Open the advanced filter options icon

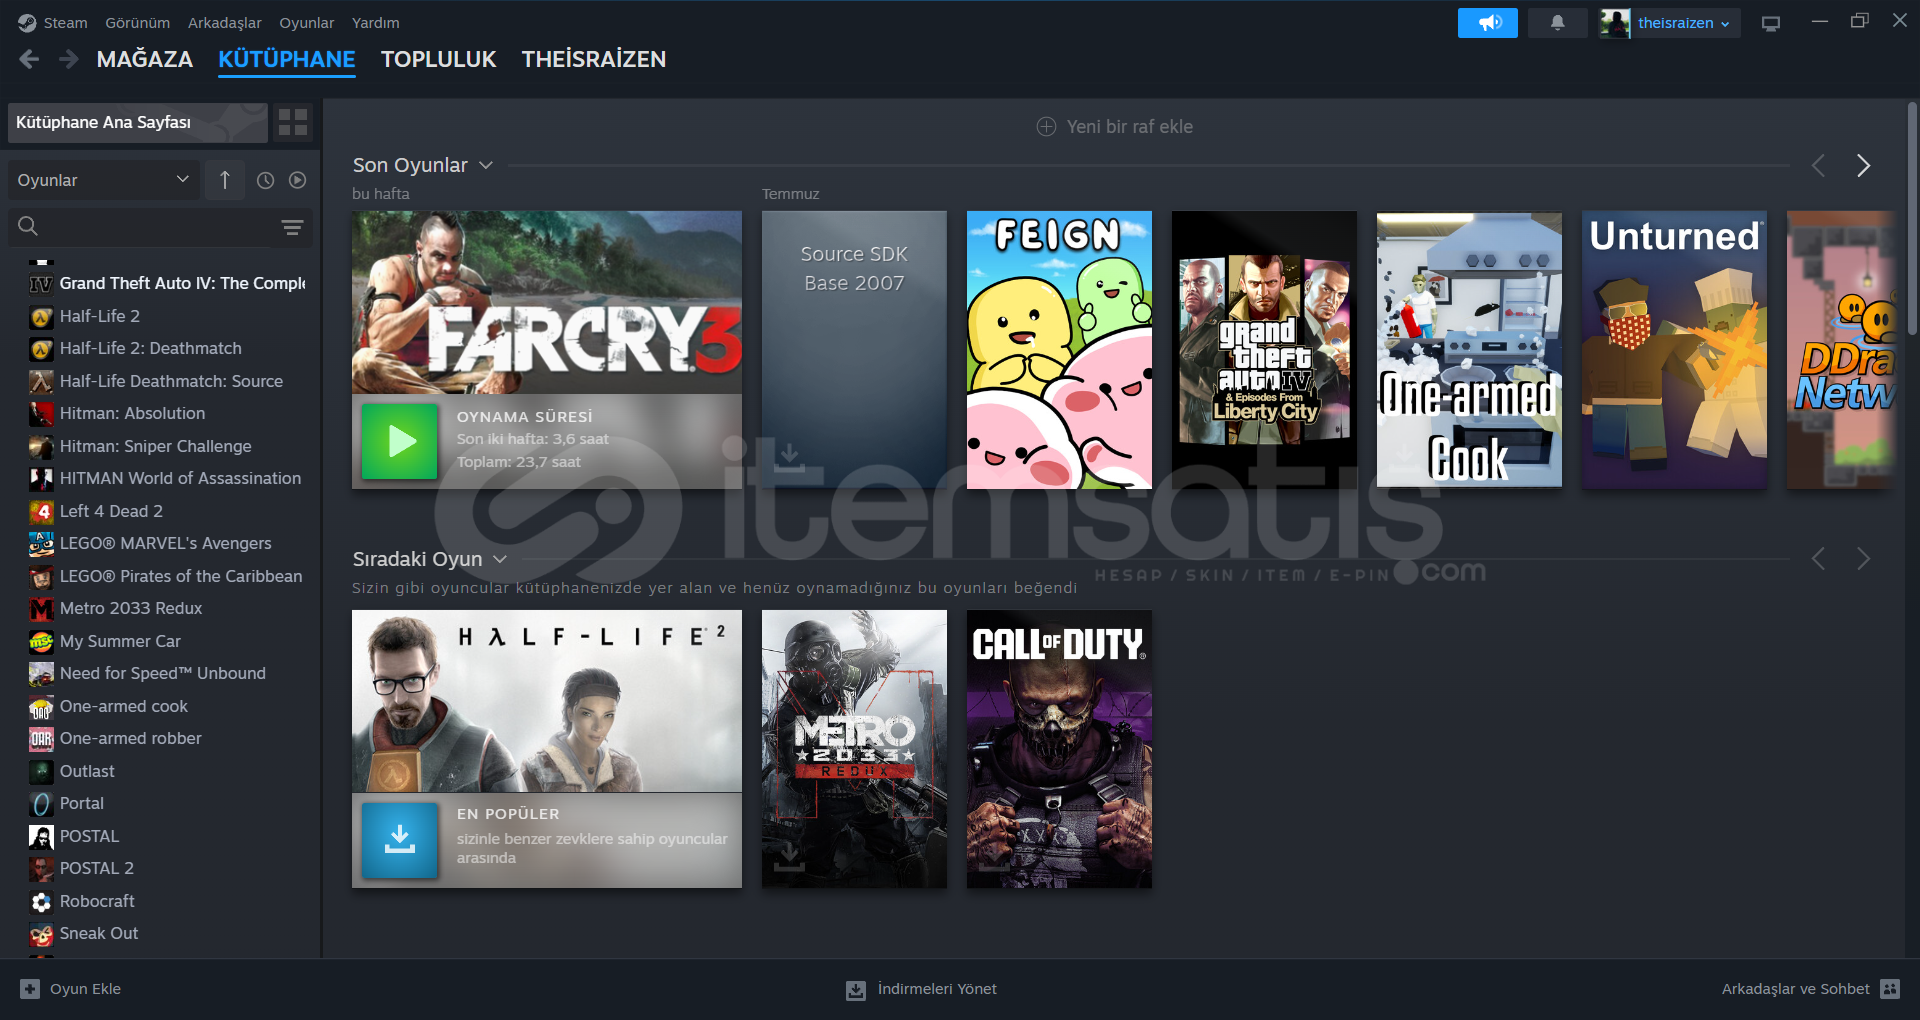292,228
